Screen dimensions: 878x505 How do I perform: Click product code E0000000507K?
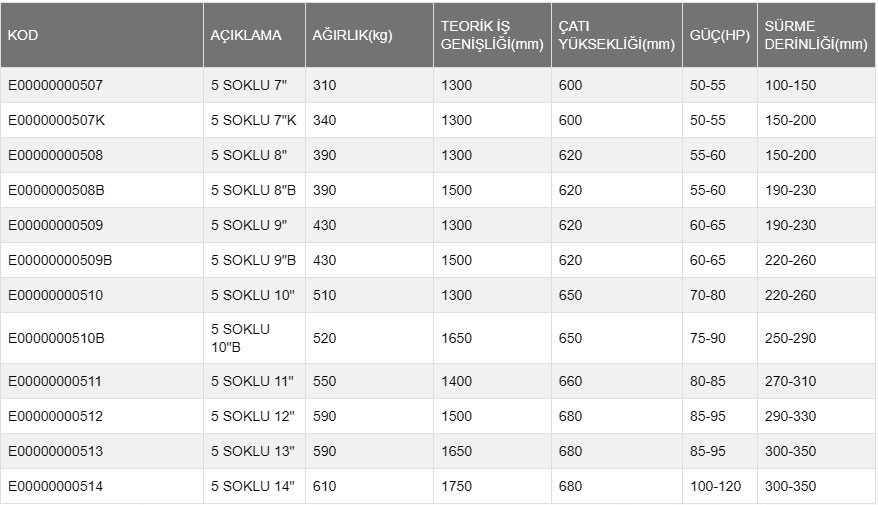point(56,121)
